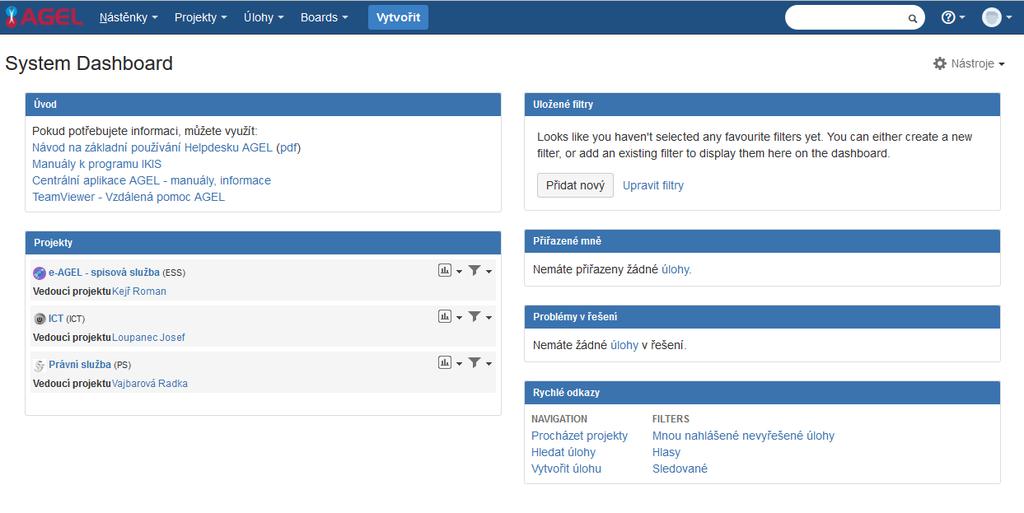
Task: Open filter funnel icon for ICT project
Action: coord(475,317)
